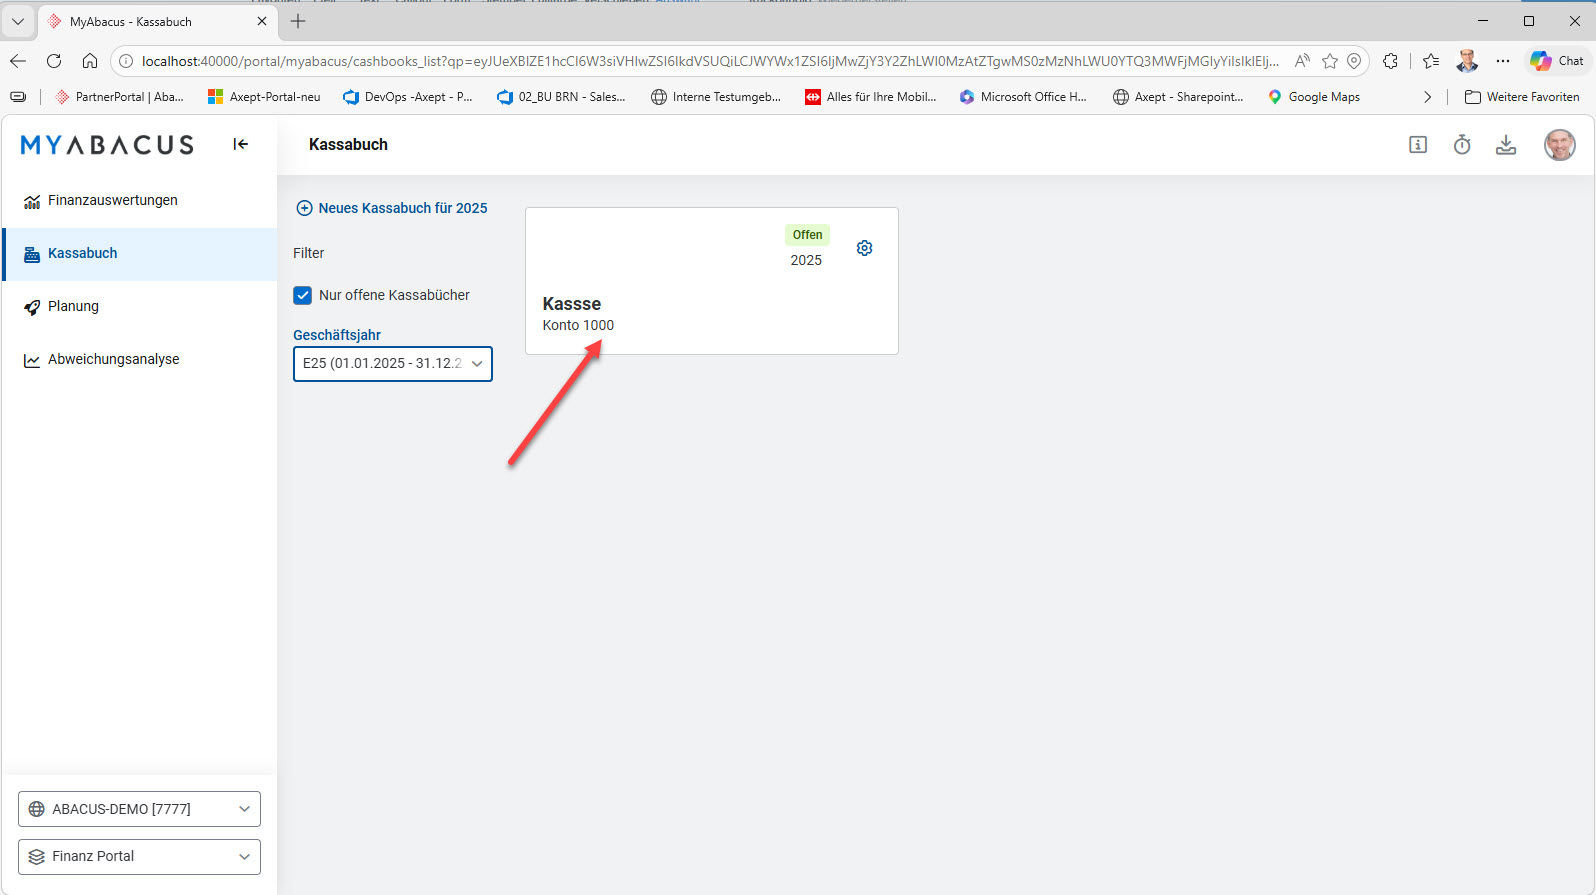This screenshot has width=1596, height=895.
Task: Click year 2025 on card
Action: pos(806,260)
